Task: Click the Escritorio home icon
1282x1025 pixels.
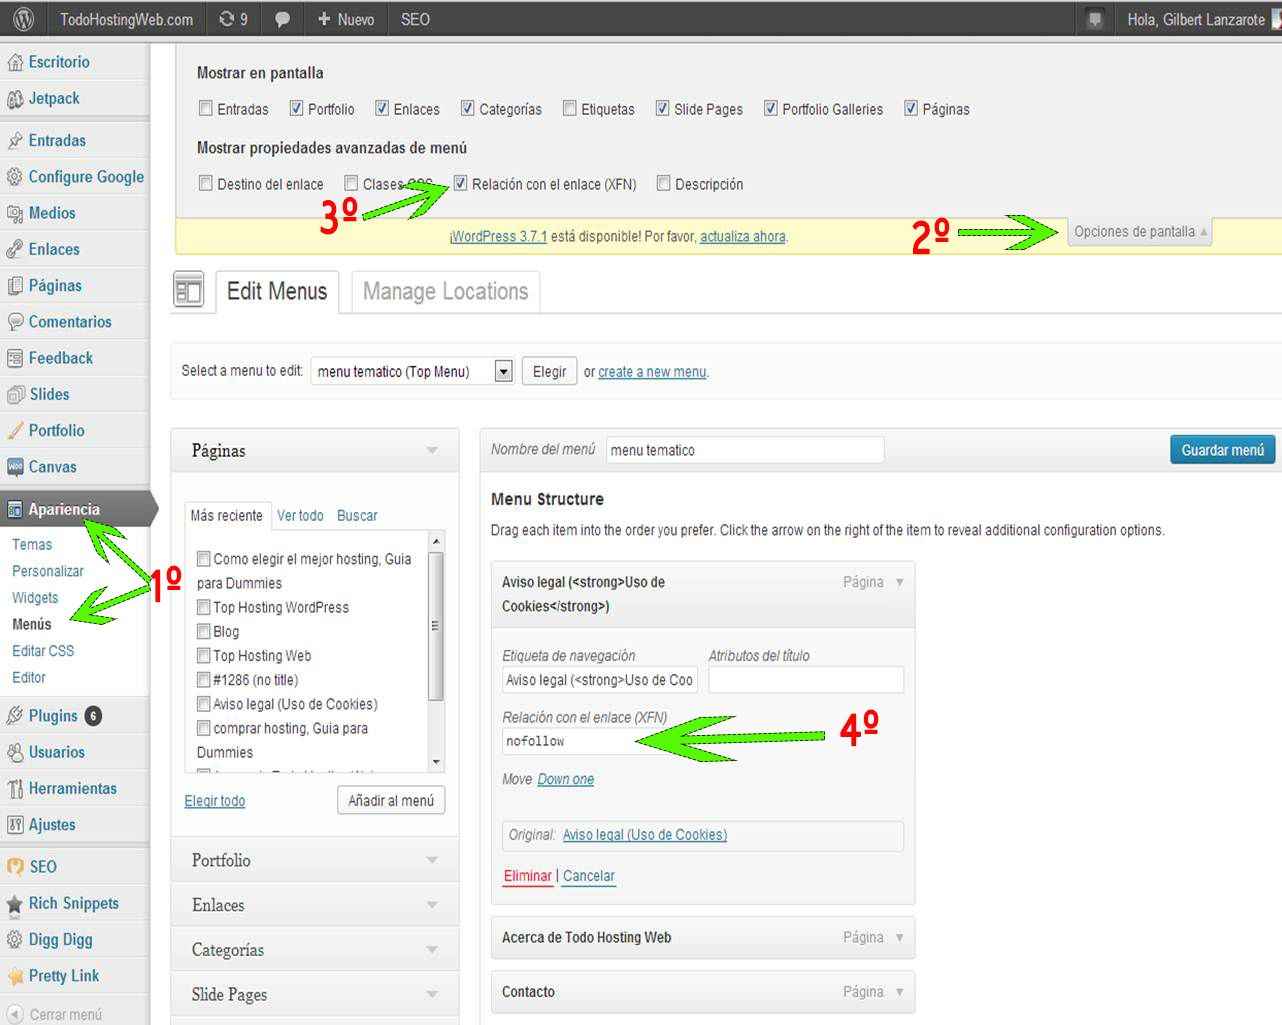Action: pyautogui.click(x=15, y=62)
